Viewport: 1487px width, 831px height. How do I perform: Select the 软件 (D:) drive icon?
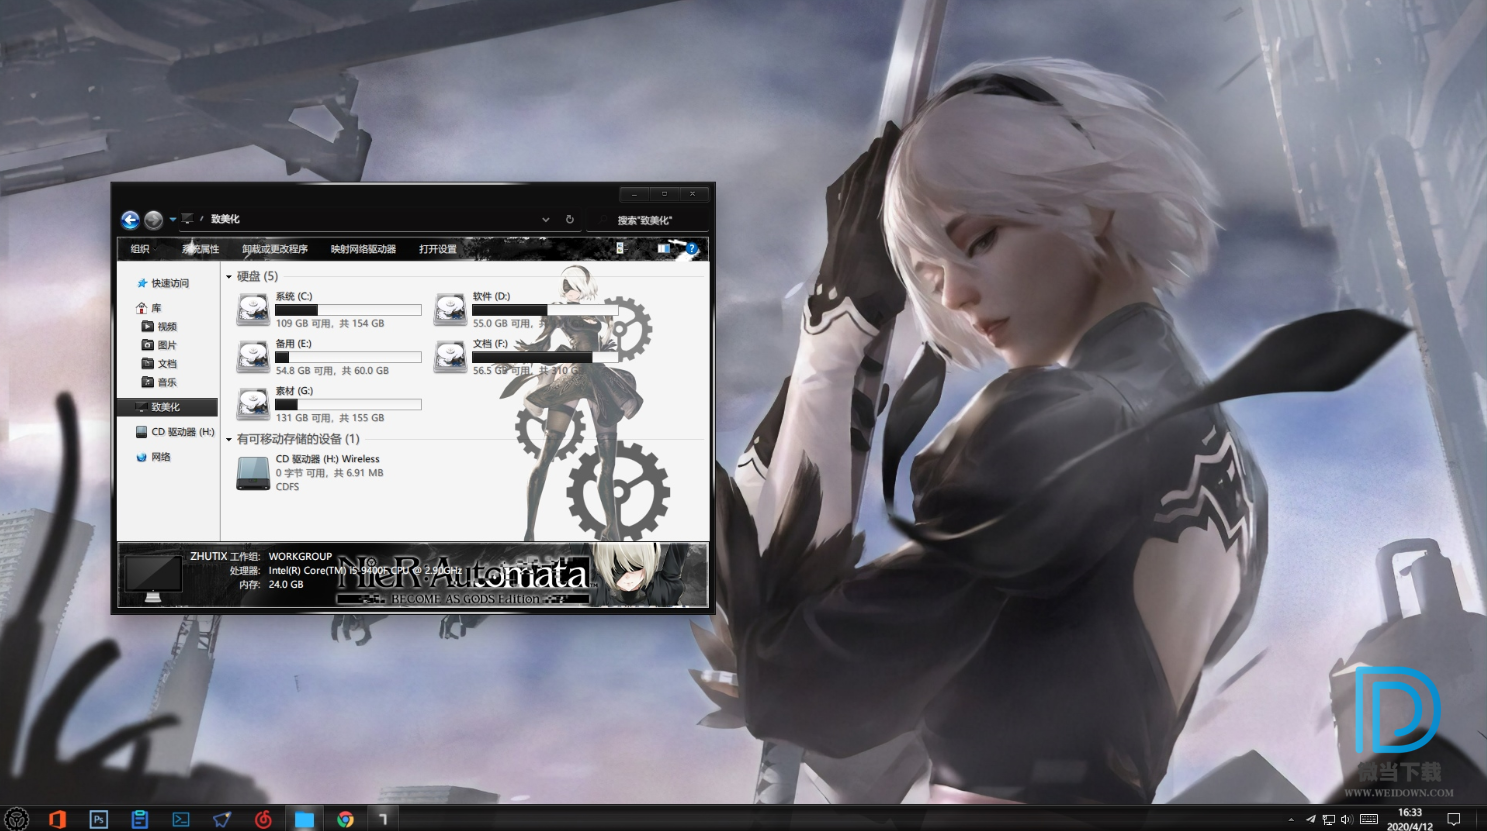pyautogui.click(x=450, y=309)
